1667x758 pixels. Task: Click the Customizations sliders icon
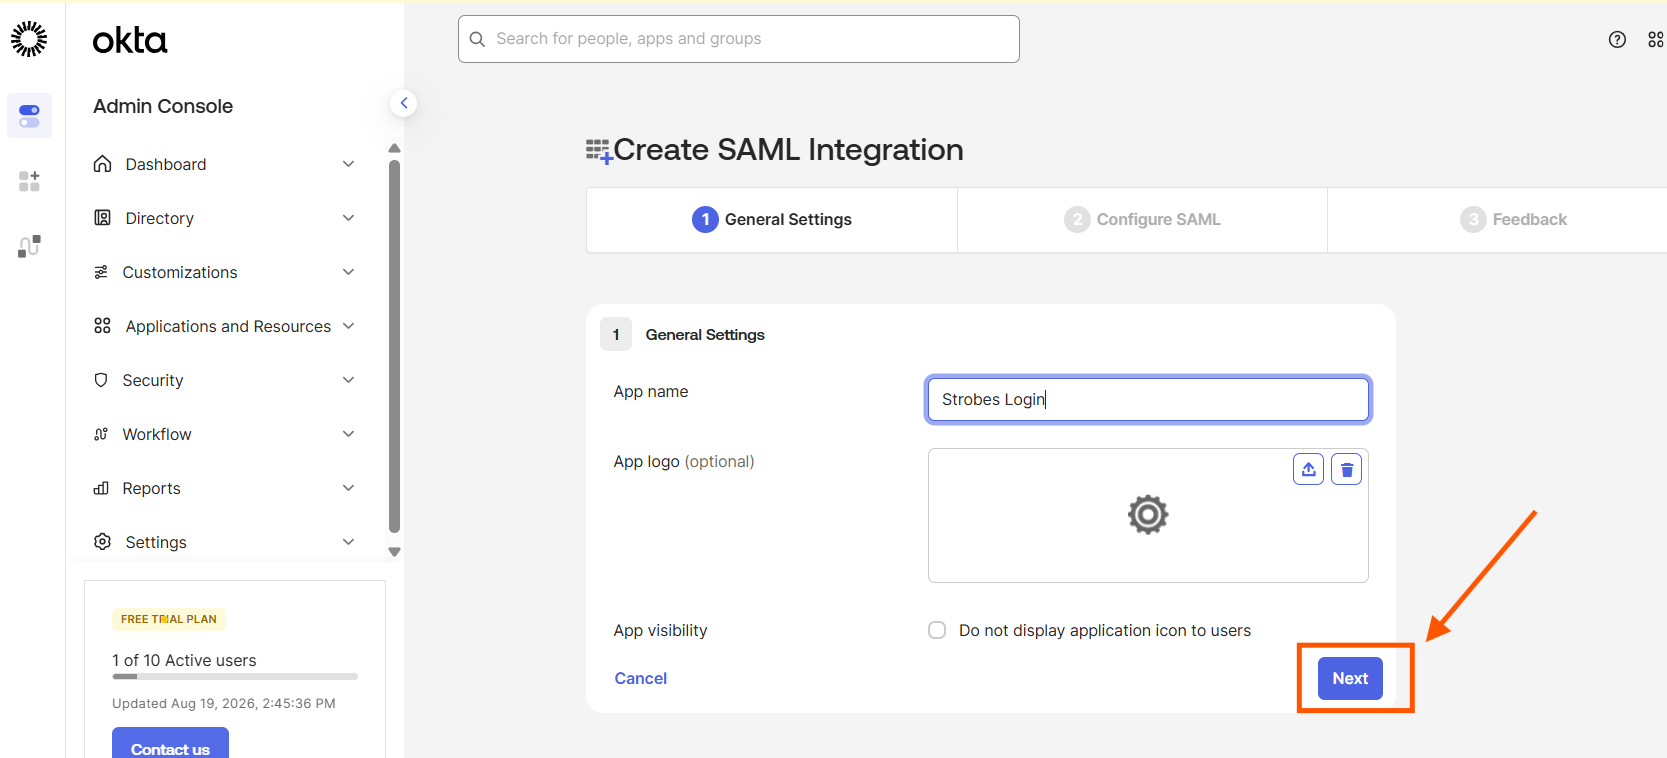click(101, 272)
